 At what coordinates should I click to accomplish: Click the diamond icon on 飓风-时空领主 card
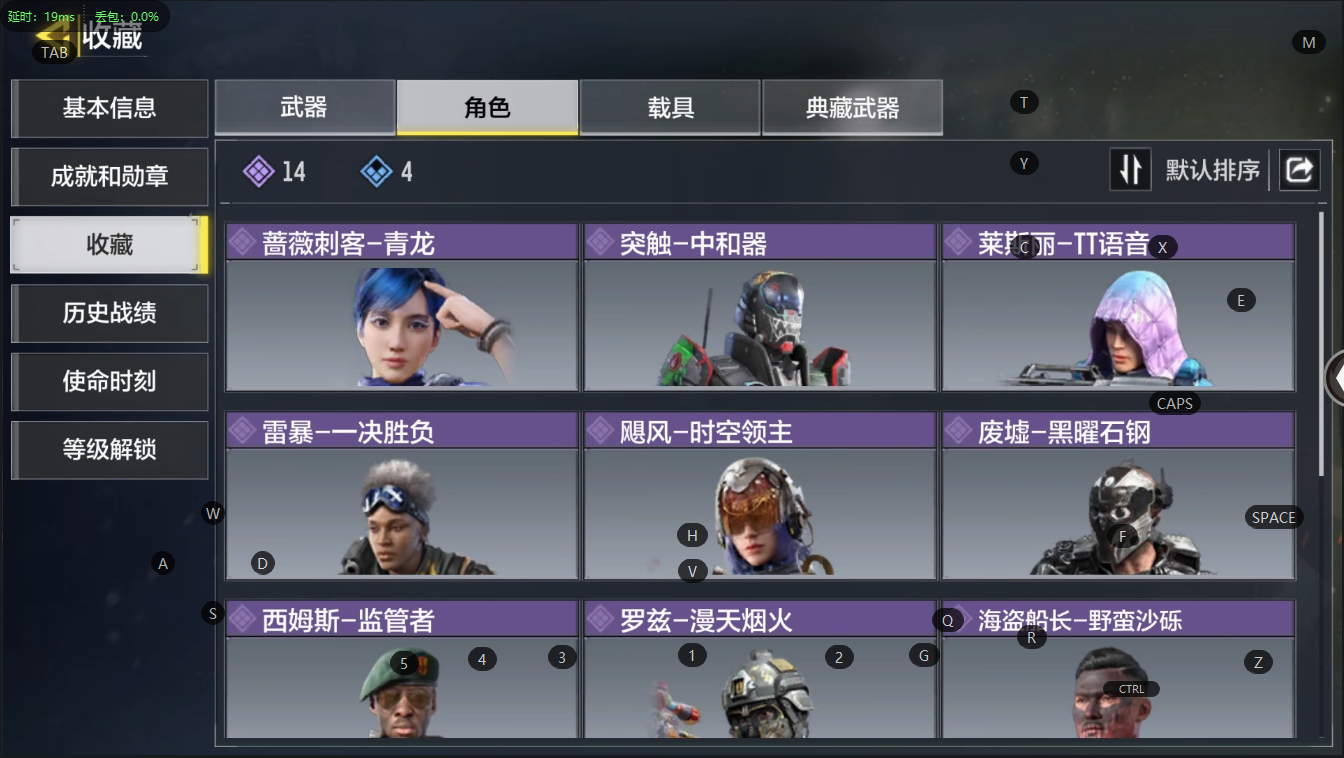600,430
